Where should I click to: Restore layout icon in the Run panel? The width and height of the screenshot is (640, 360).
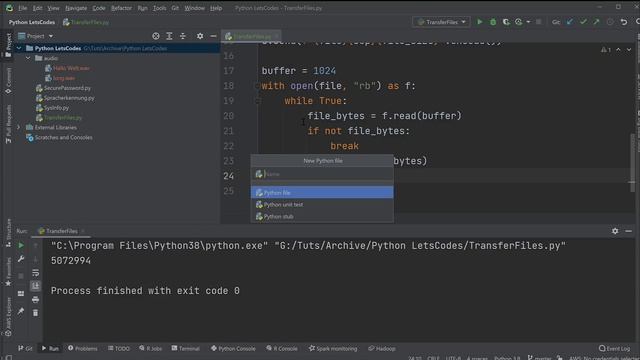pos(21,293)
